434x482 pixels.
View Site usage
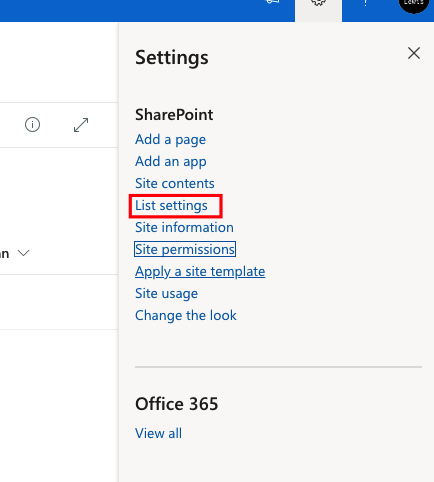[166, 294]
